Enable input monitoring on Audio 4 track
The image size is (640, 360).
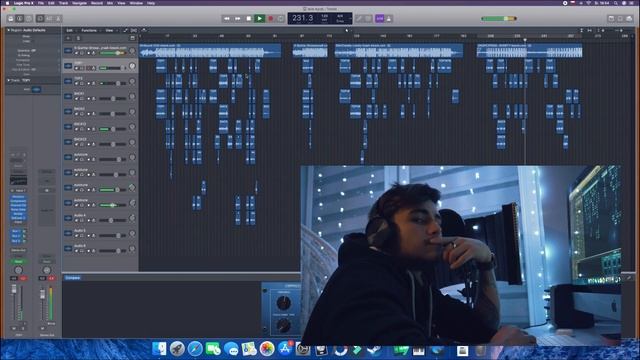coord(93,220)
